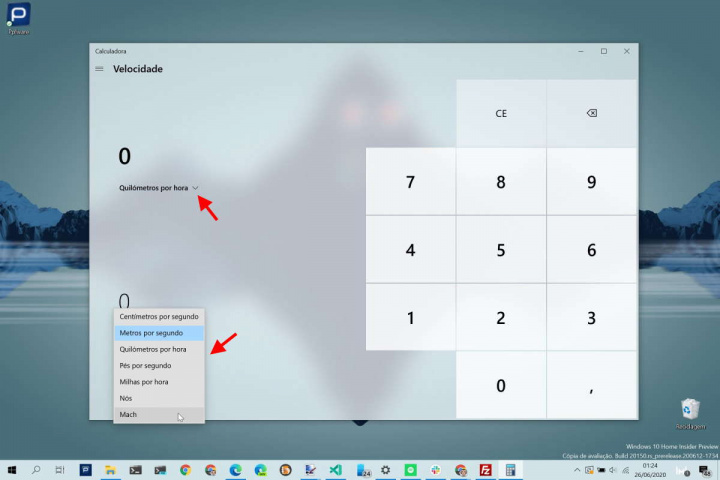Select Metros por segundo from the list

point(158,333)
